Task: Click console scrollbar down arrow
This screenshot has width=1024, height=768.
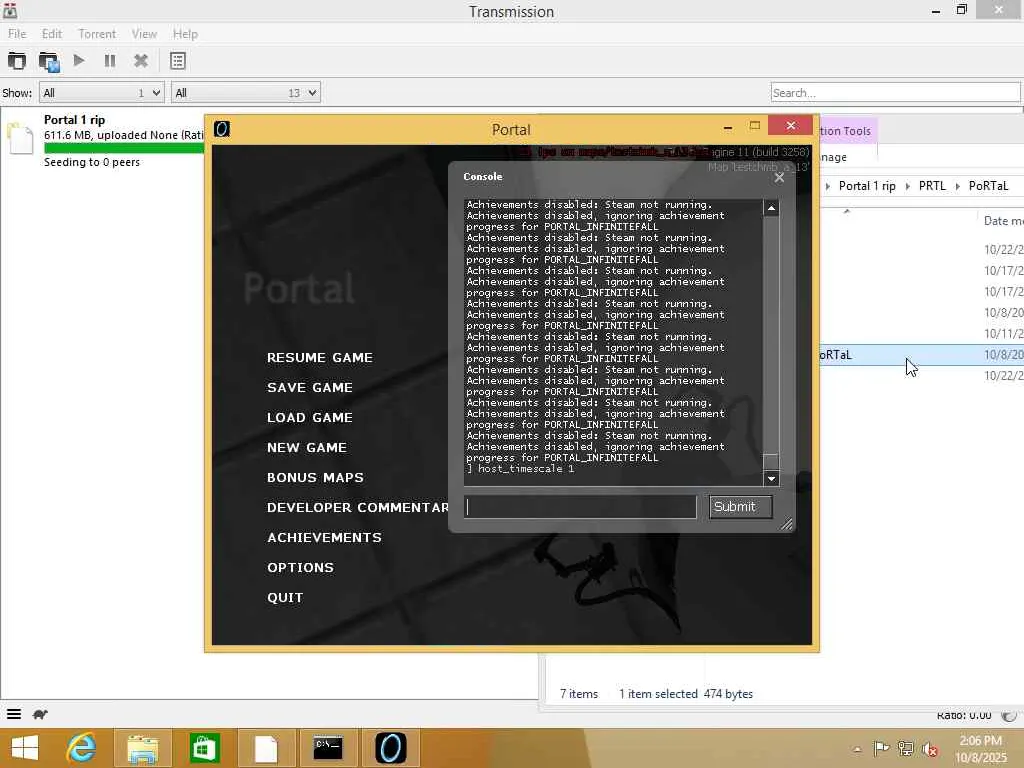Action: tap(771, 479)
